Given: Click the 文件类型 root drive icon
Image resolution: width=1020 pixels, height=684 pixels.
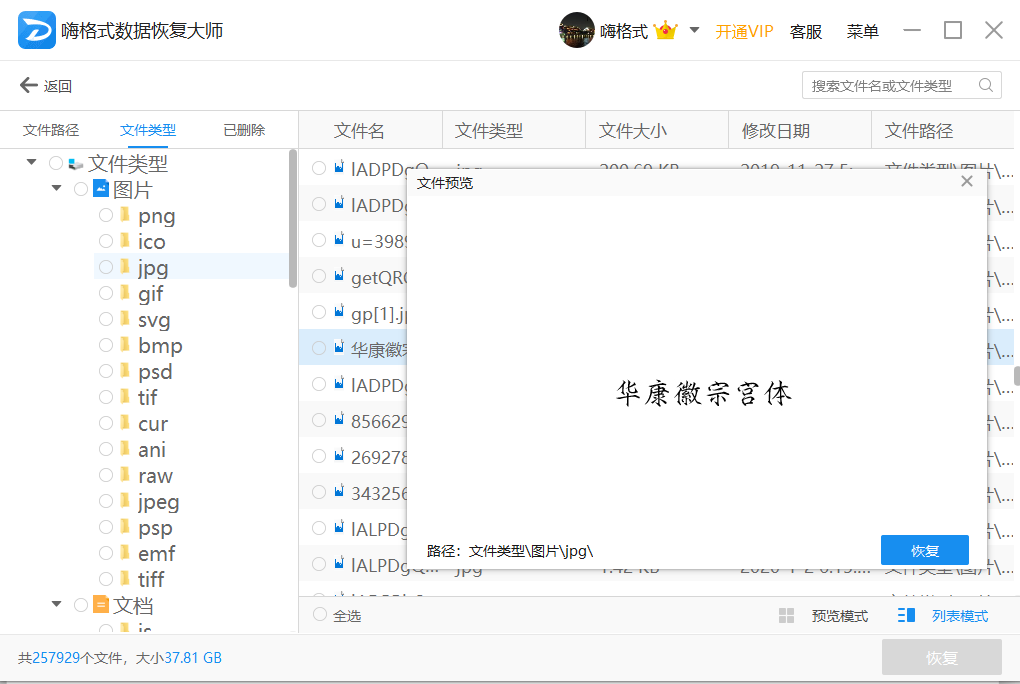Looking at the screenshot, I should point(75,163).
